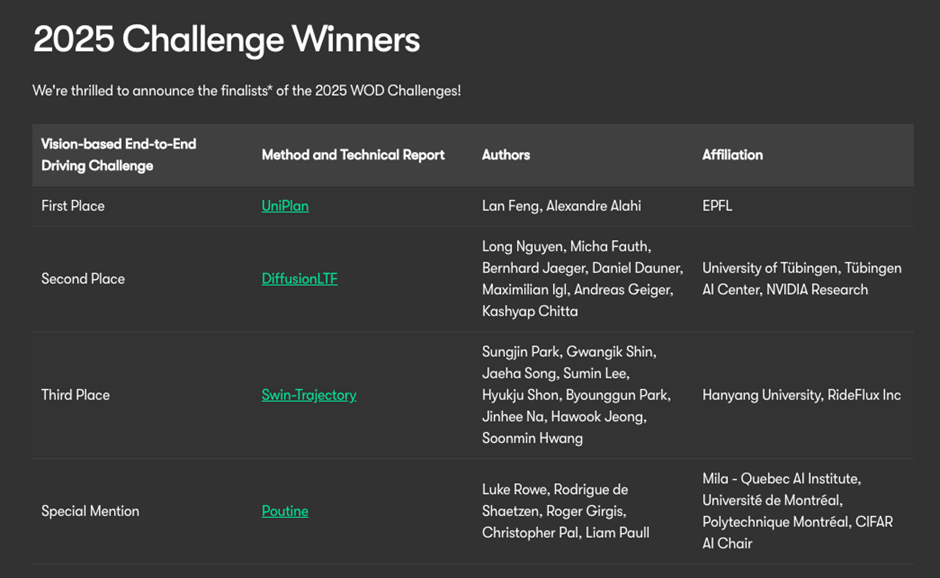Click the finalists announcement sentence
The height and width of the screenshot is (578, 940).
click(246, 91)
